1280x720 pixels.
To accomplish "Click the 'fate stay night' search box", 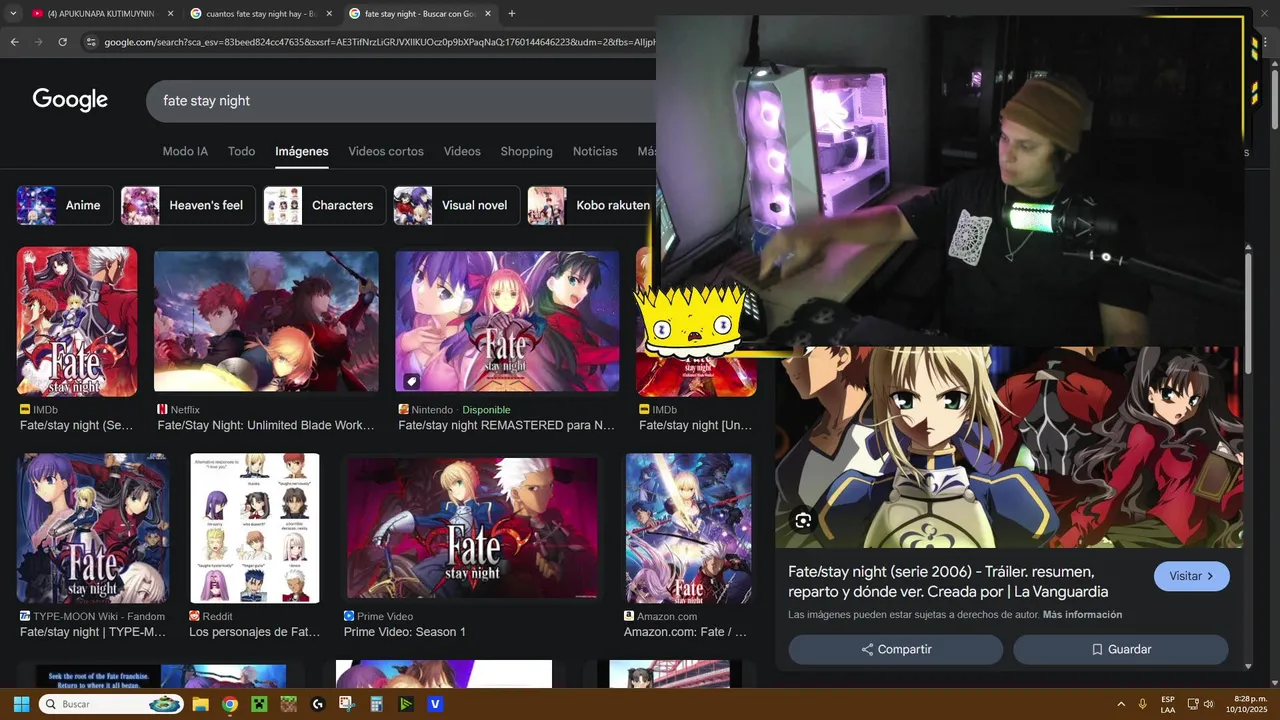I will coord(400,101).
